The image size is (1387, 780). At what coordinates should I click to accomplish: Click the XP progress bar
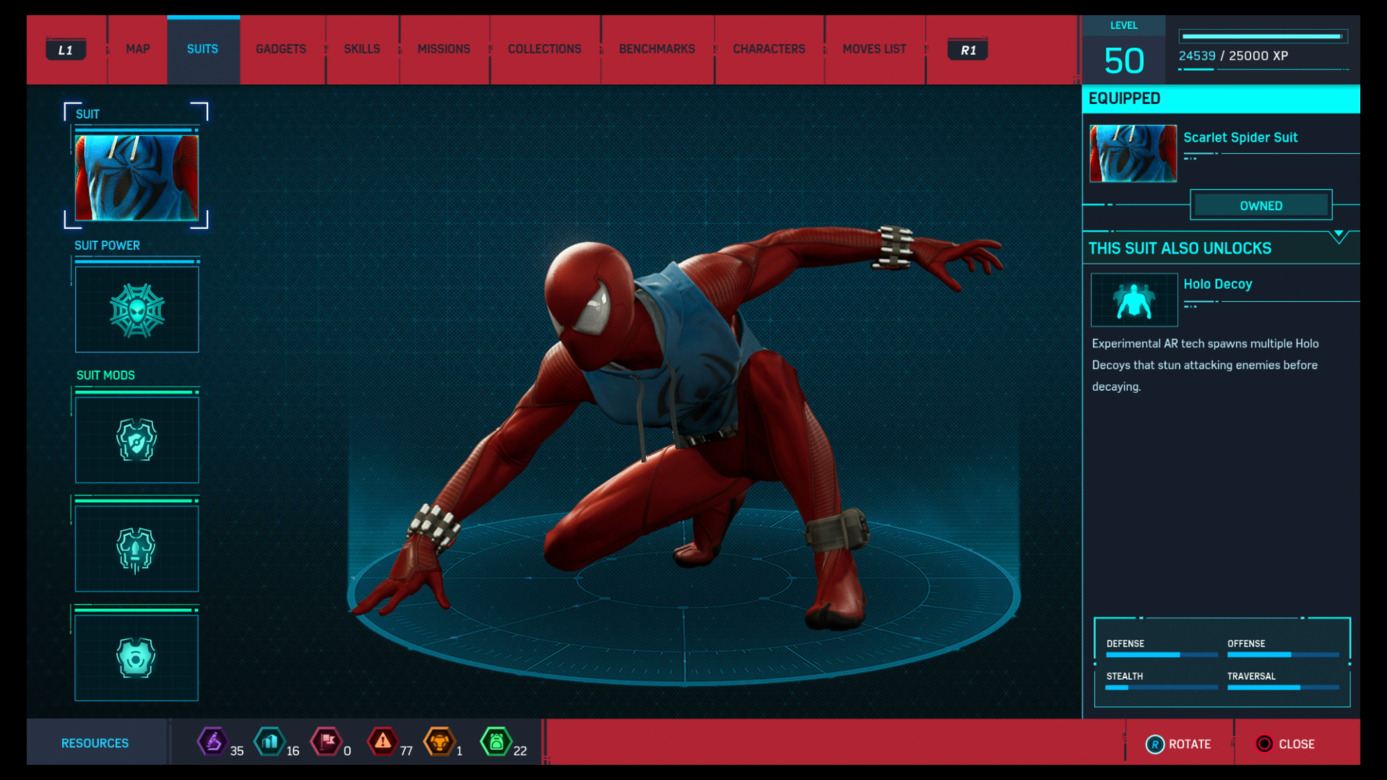coord(1263,37)
